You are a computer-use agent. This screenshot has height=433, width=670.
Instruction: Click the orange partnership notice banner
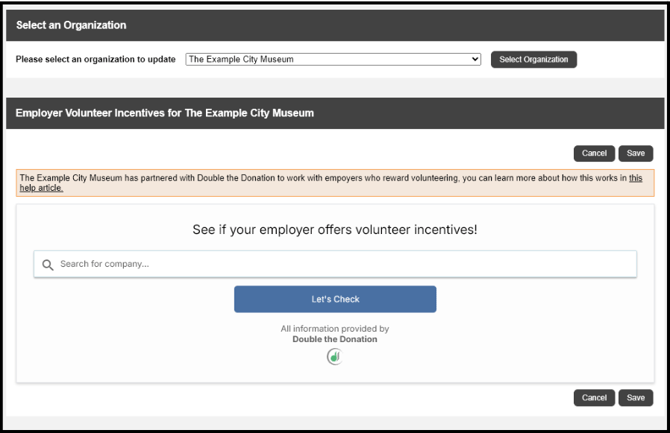click(300, 182)
